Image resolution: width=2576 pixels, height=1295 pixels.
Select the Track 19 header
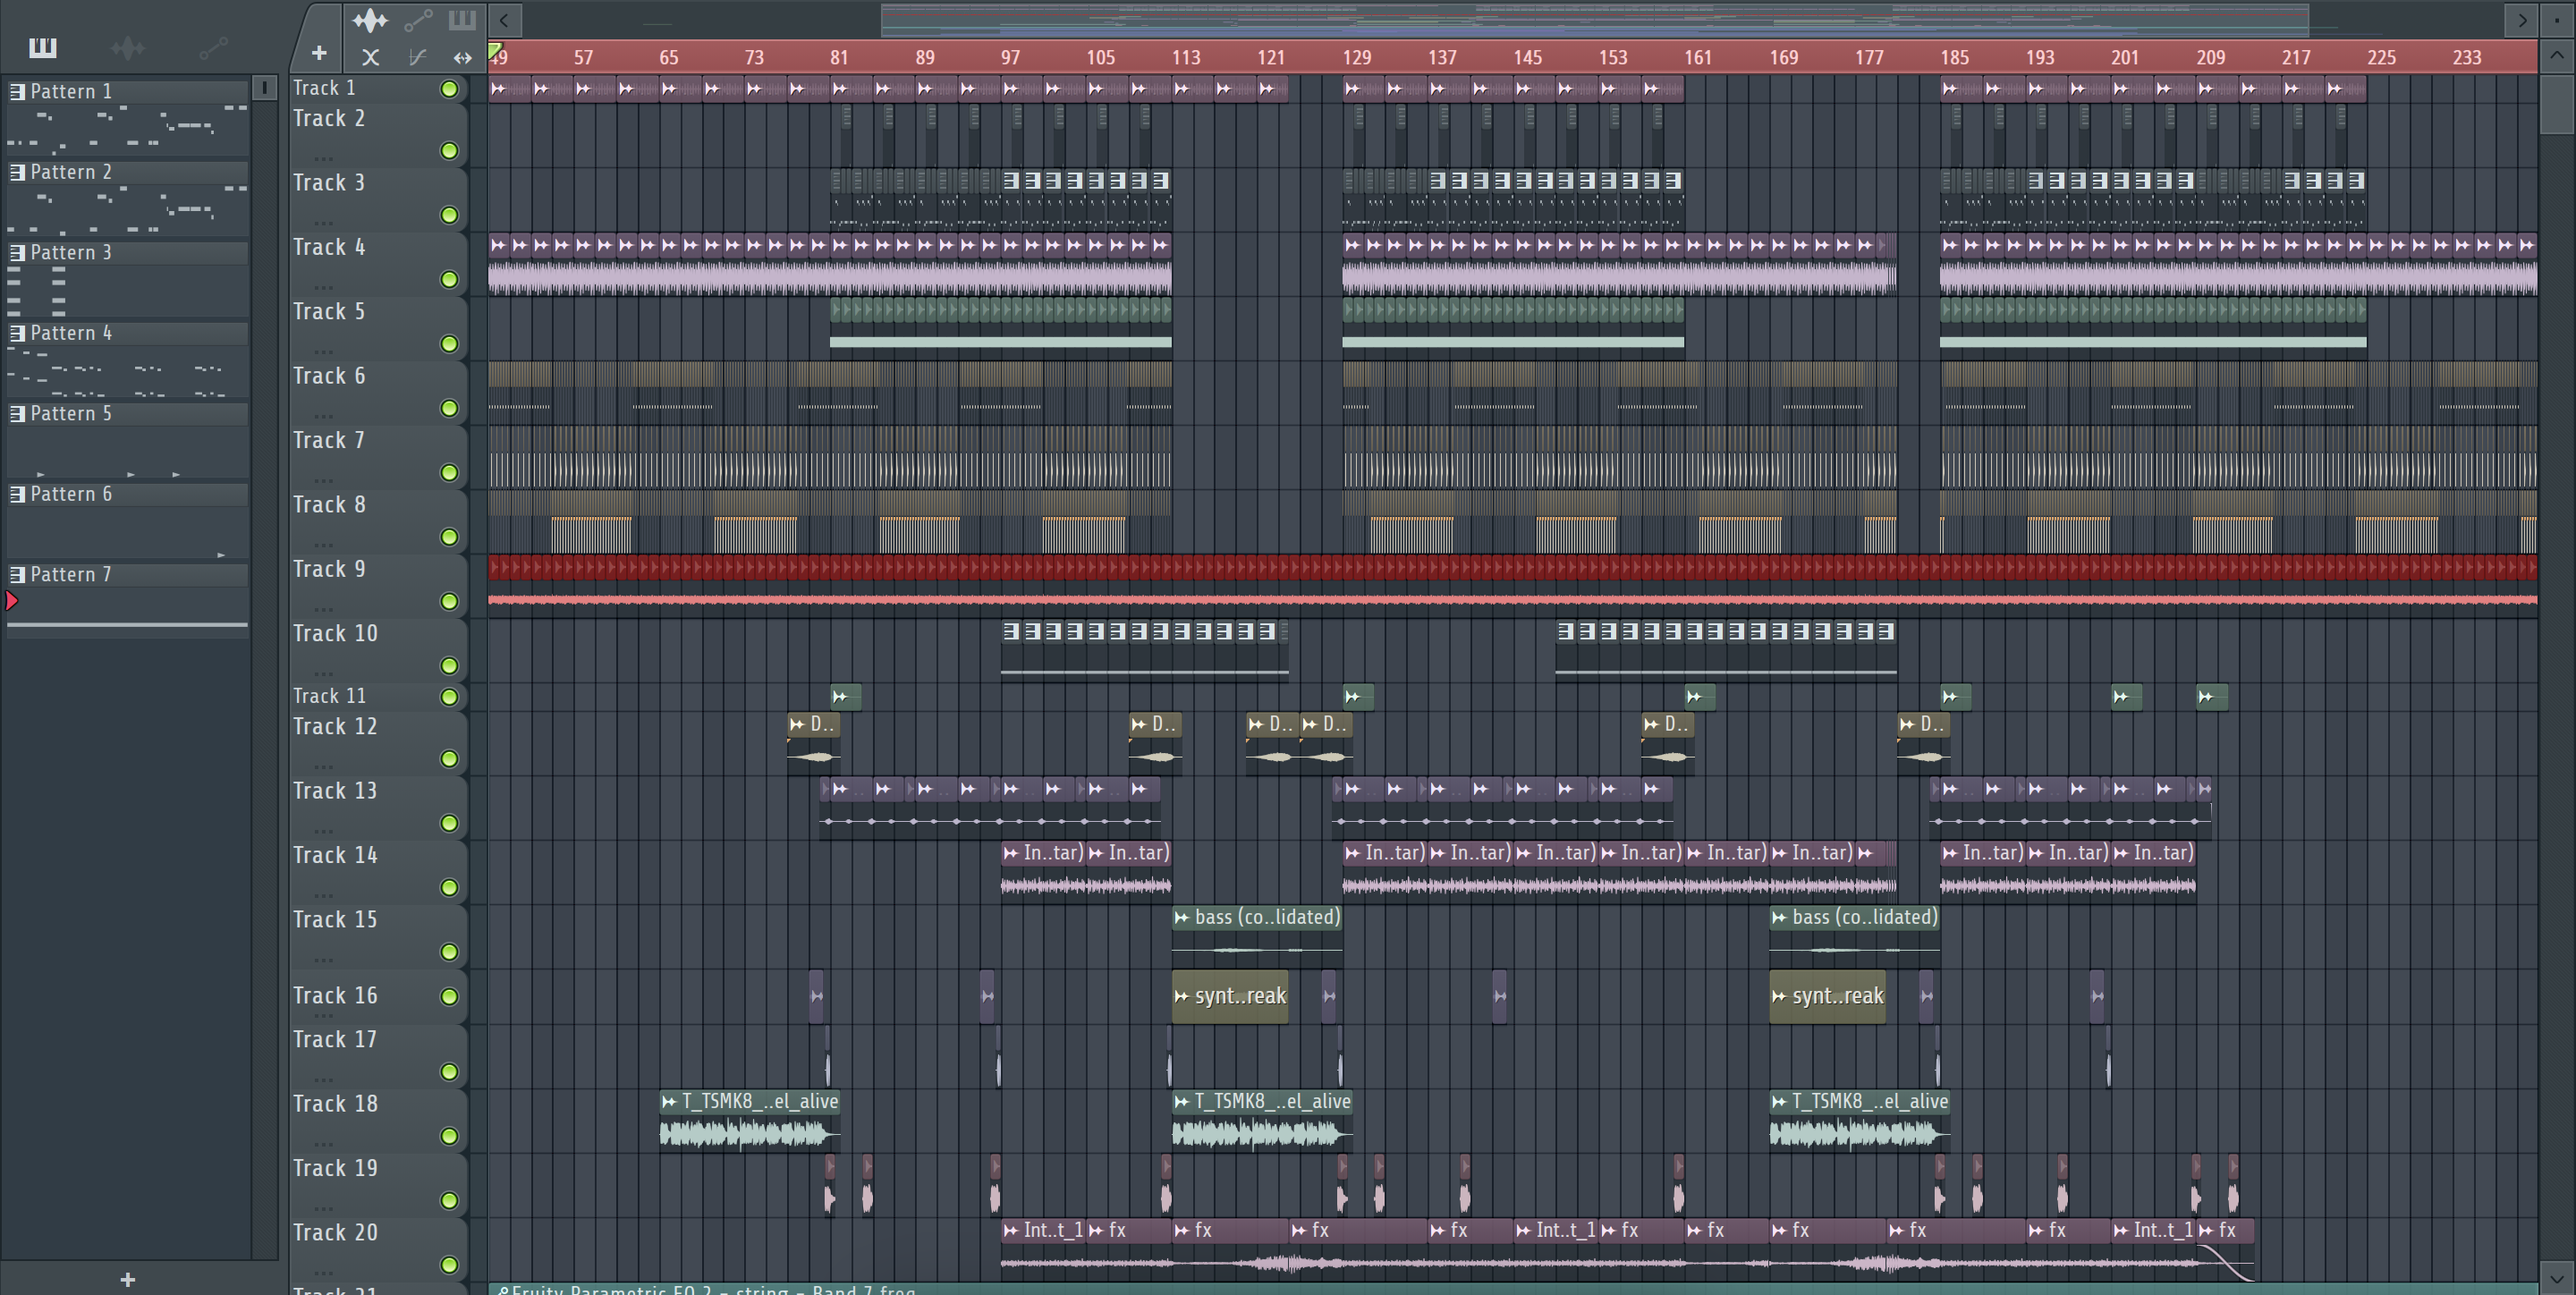point(378,1186)
